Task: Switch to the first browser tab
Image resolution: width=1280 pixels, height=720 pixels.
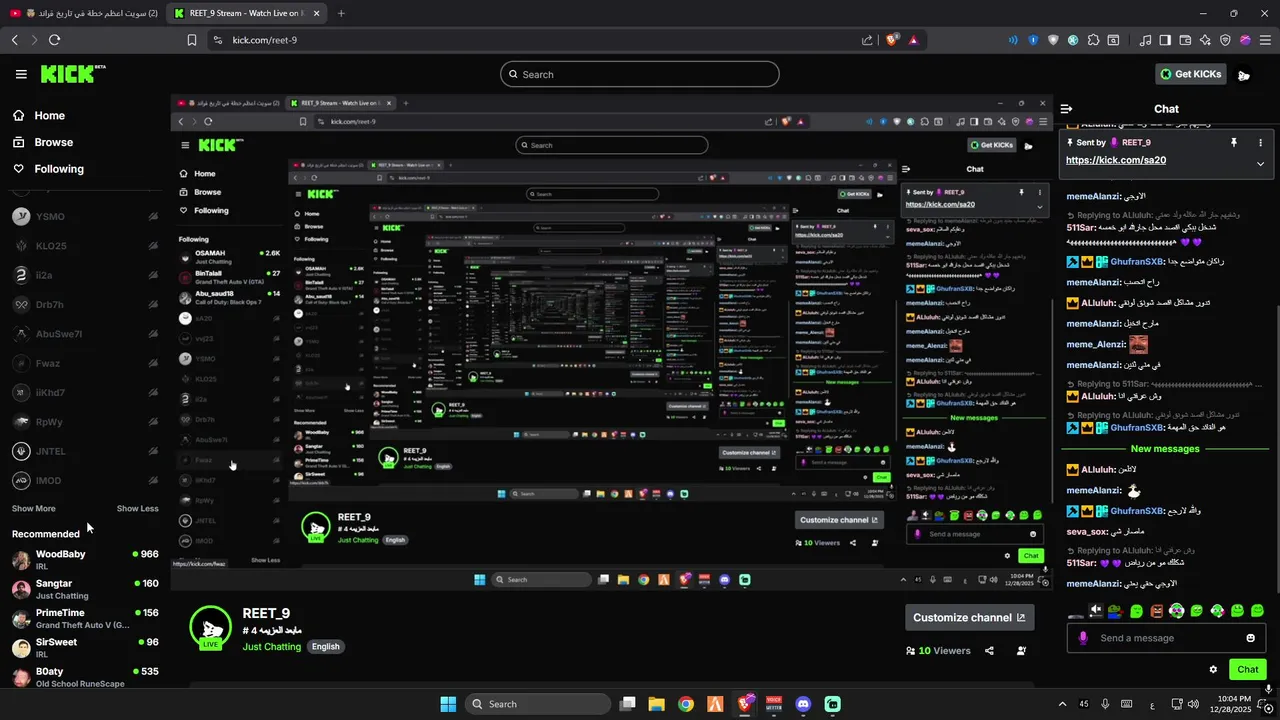Action: (85, 13)
